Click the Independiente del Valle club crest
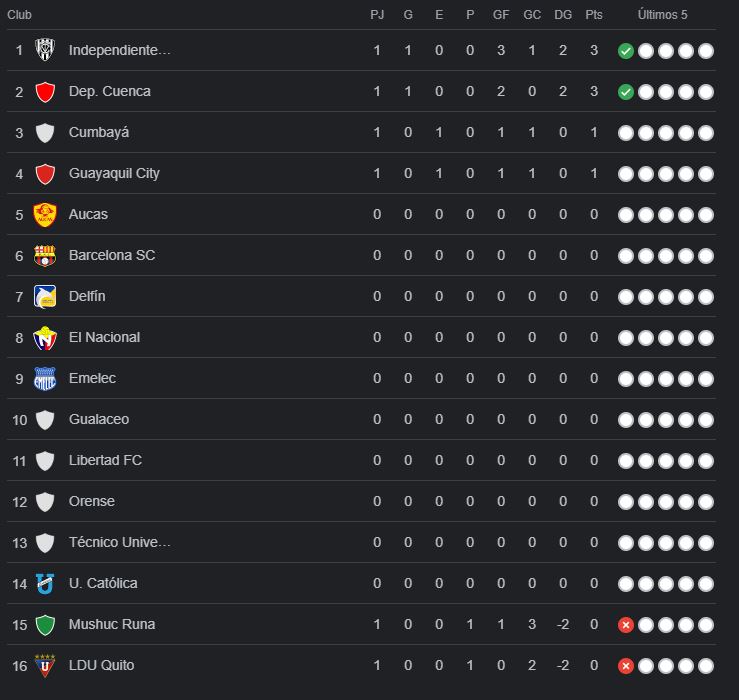This screenshot has height=700, width=739. [x=44, y=50]
